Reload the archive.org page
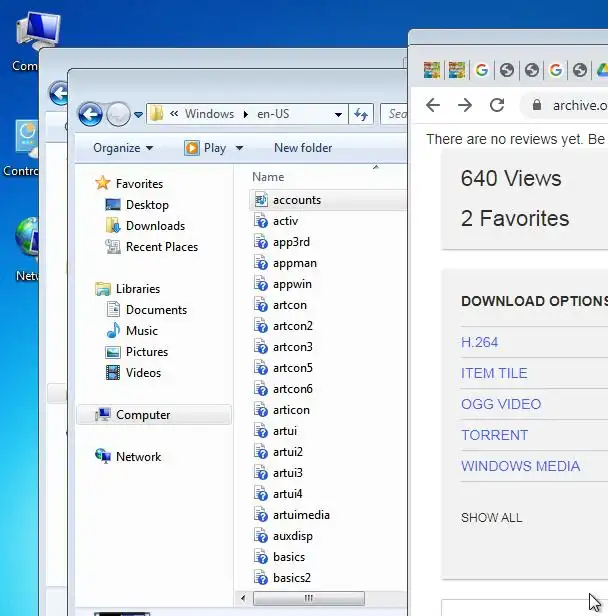The image size is (608, 616). (497, 105)
